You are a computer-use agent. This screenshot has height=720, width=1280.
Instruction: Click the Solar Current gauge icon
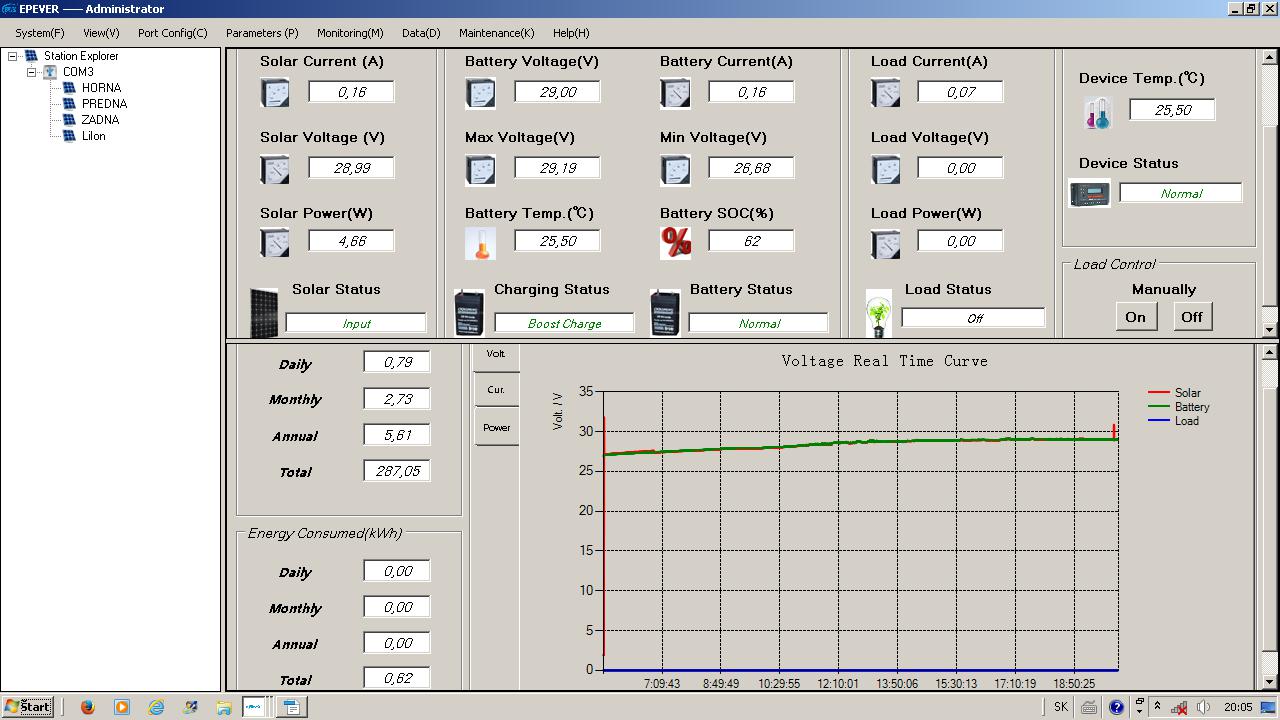275,93
